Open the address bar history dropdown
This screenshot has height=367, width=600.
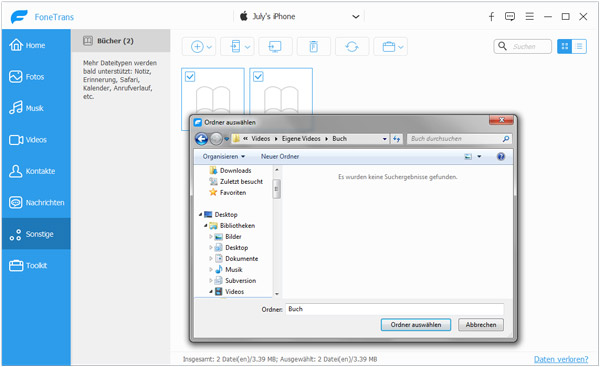(385, 139)
